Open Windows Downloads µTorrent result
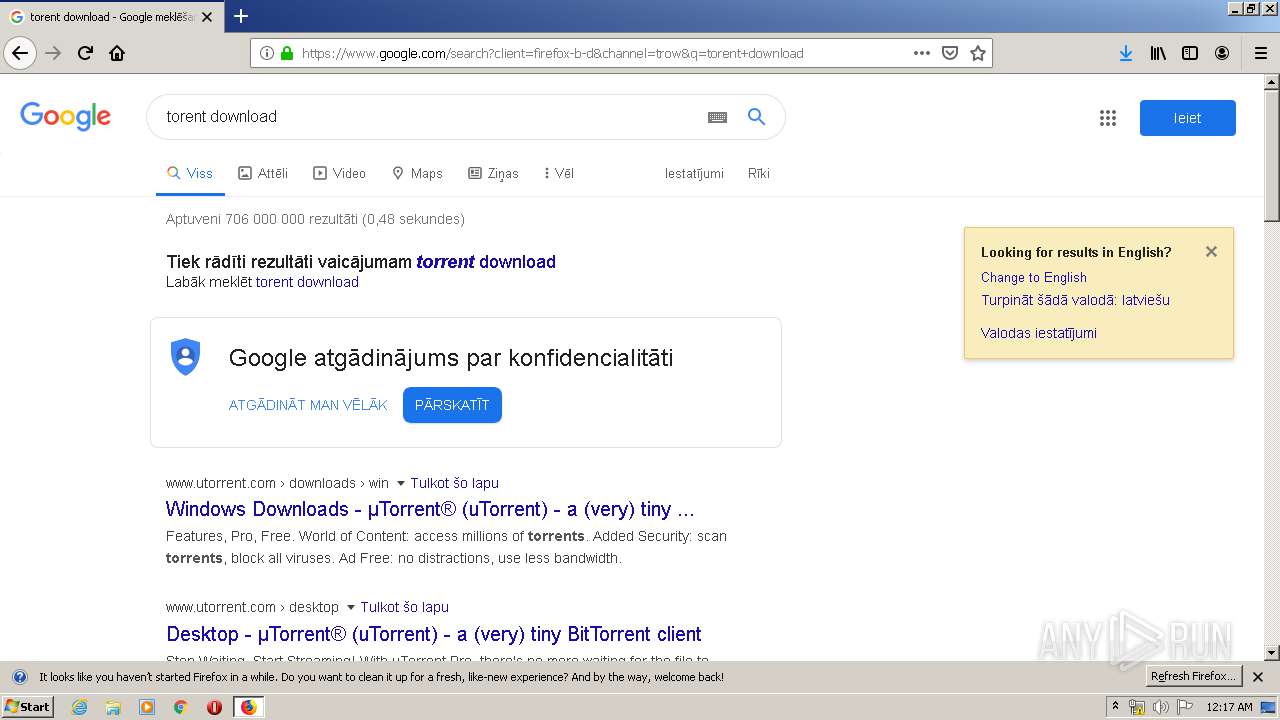The image size is (1280, 720). coord(430,509)
